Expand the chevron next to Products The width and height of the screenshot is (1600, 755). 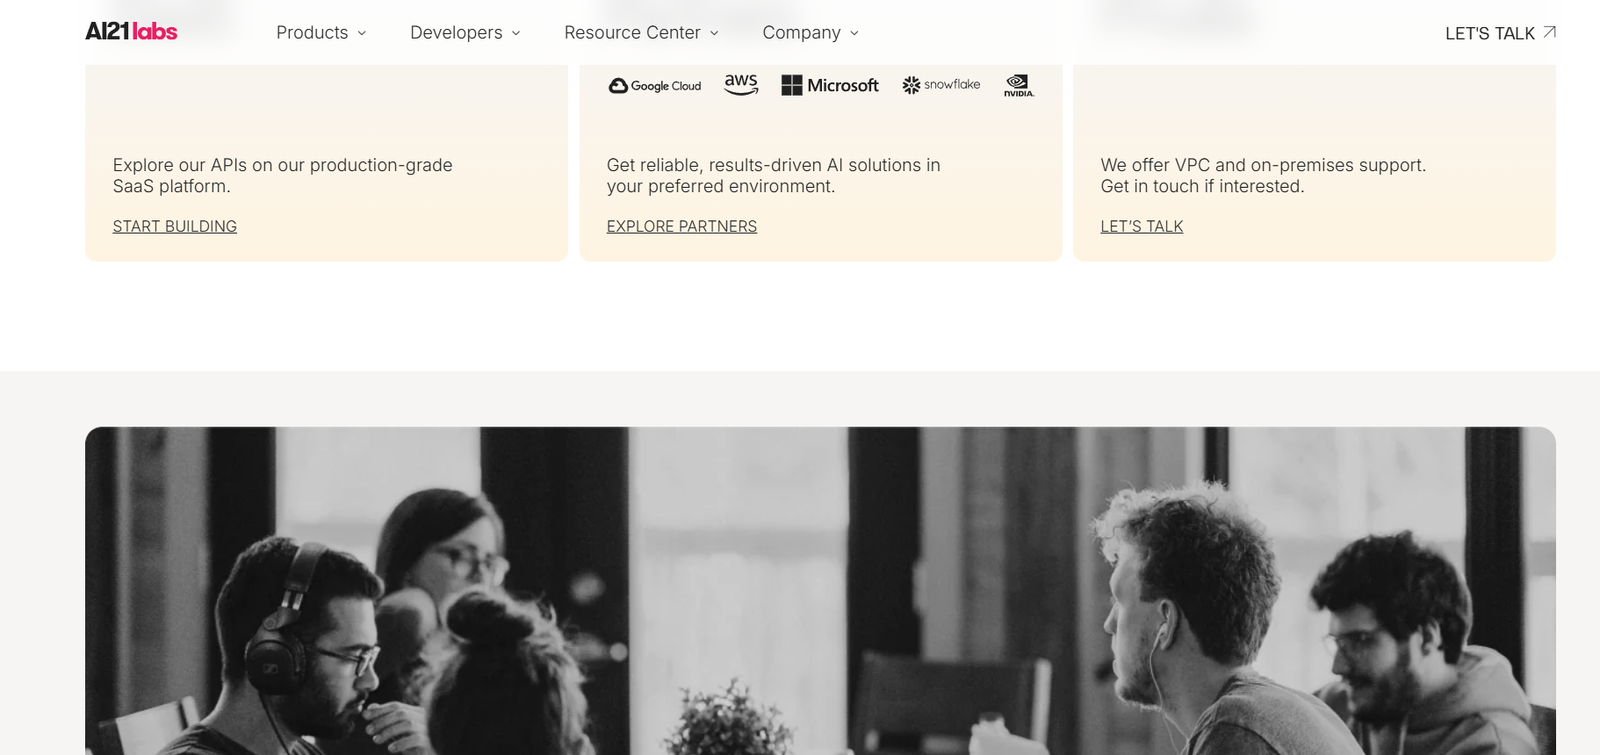362,33
